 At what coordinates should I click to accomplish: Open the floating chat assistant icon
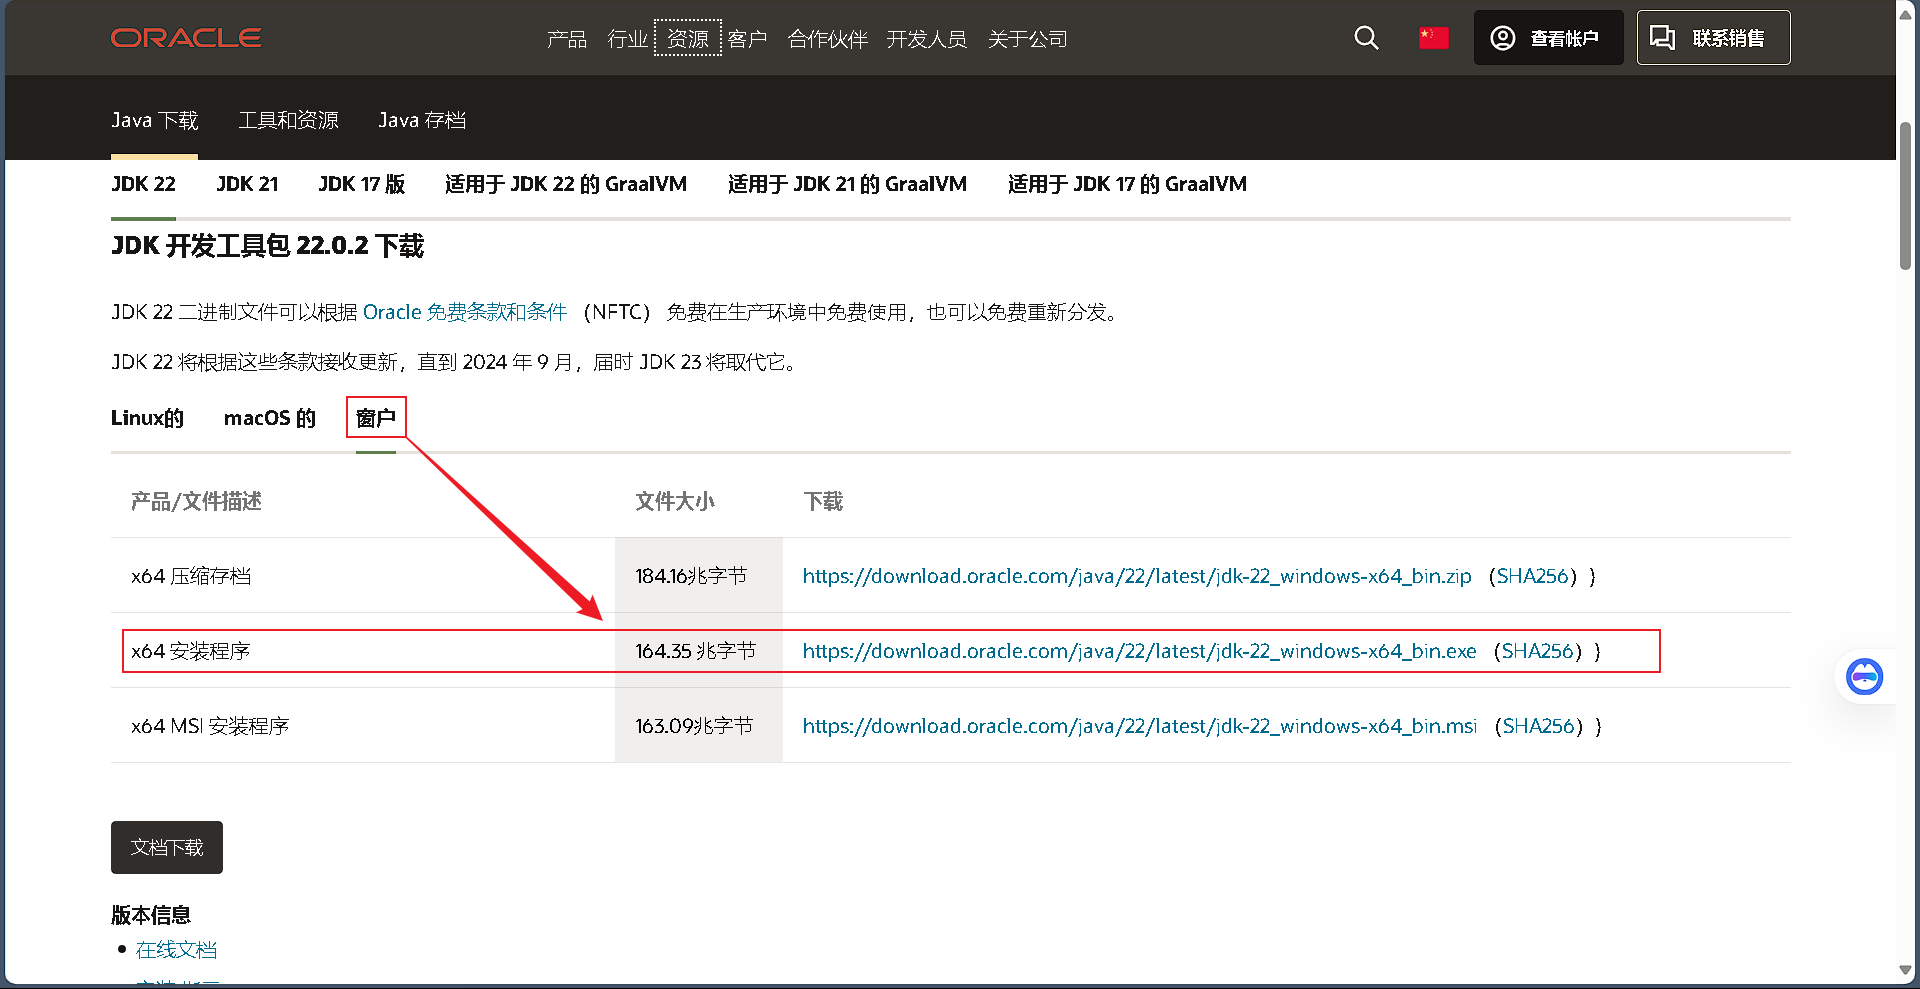click(1864, 677)
